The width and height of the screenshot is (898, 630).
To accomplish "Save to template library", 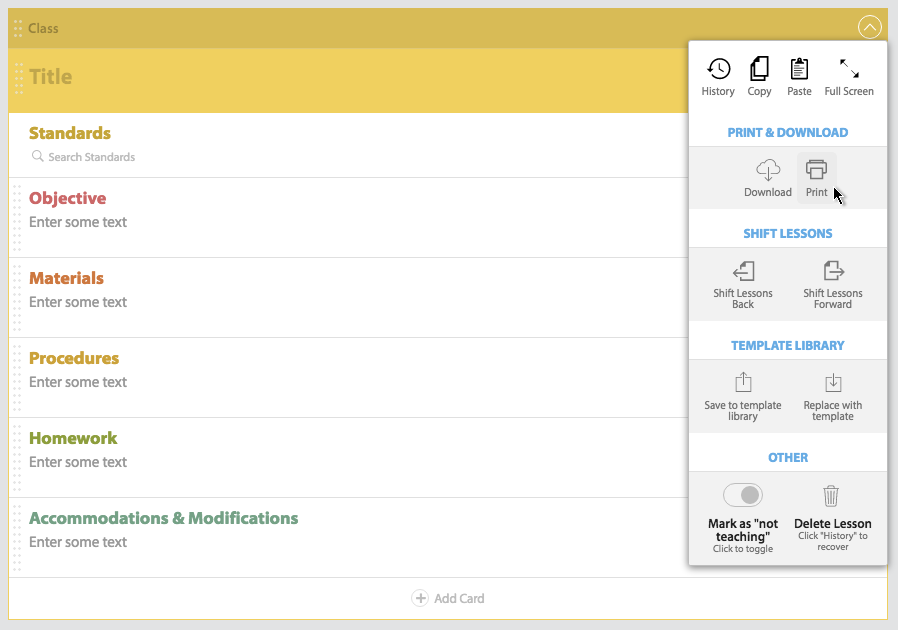I will pos(743,397).
